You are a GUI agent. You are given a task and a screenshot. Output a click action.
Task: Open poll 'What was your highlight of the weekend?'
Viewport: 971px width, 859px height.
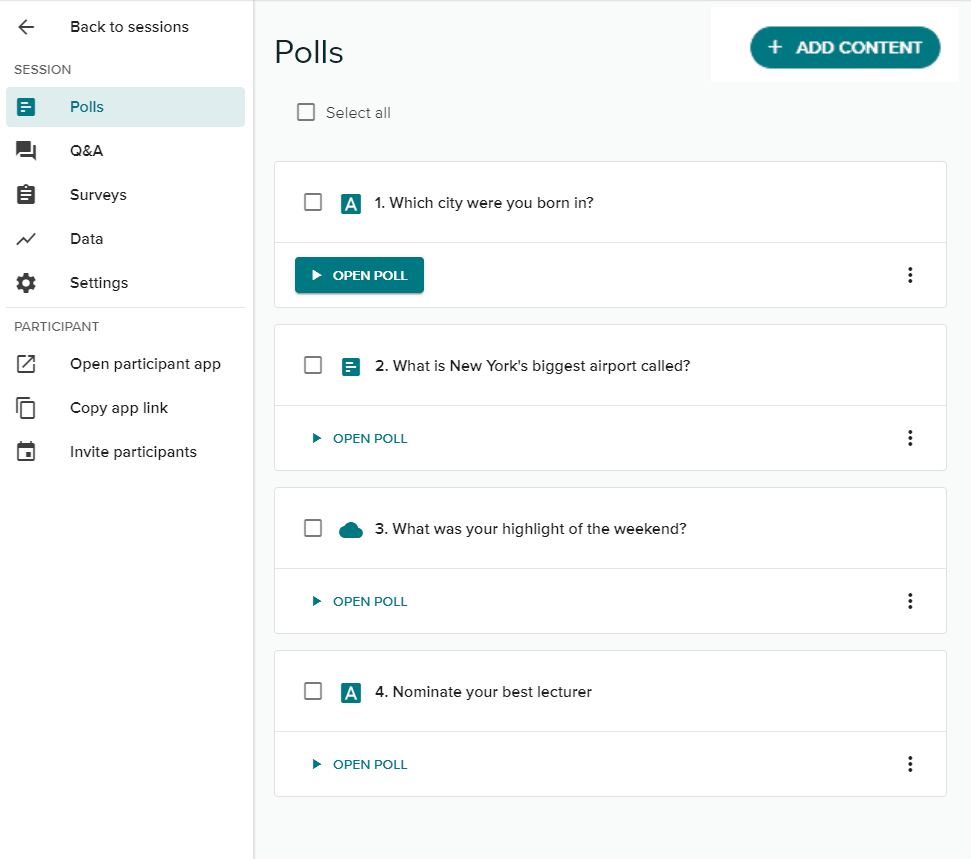click(x=359, y=601)
